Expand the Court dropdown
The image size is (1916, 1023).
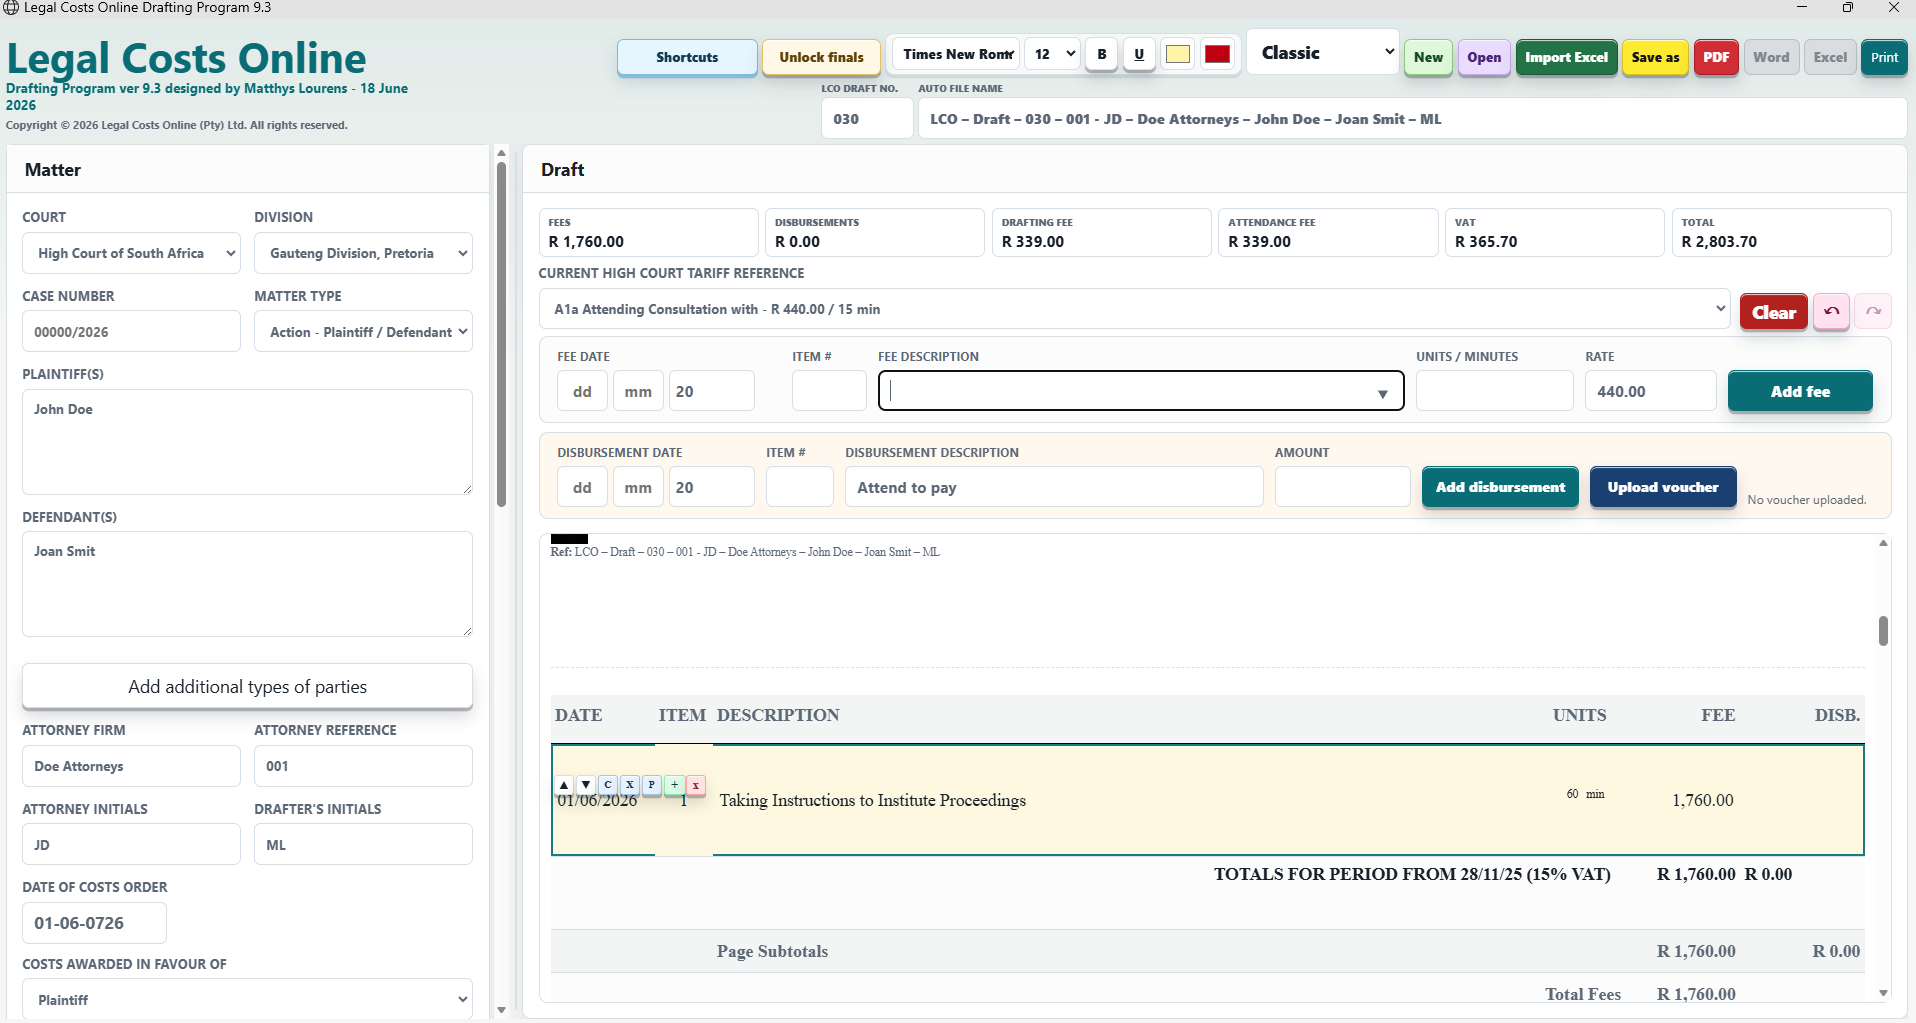(131, 253)
